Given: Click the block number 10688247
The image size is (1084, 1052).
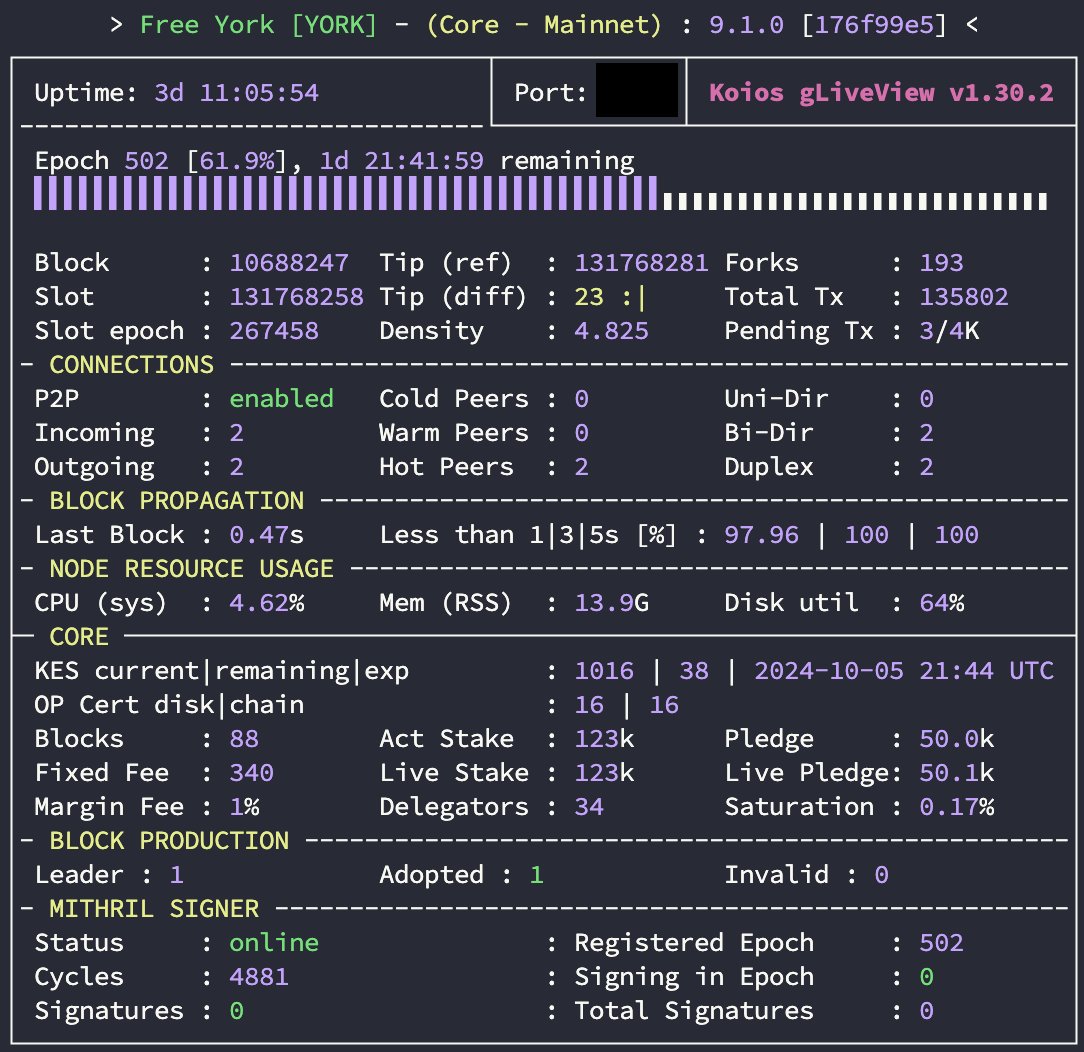Looking at the screenshot, I should coord(289,263).
